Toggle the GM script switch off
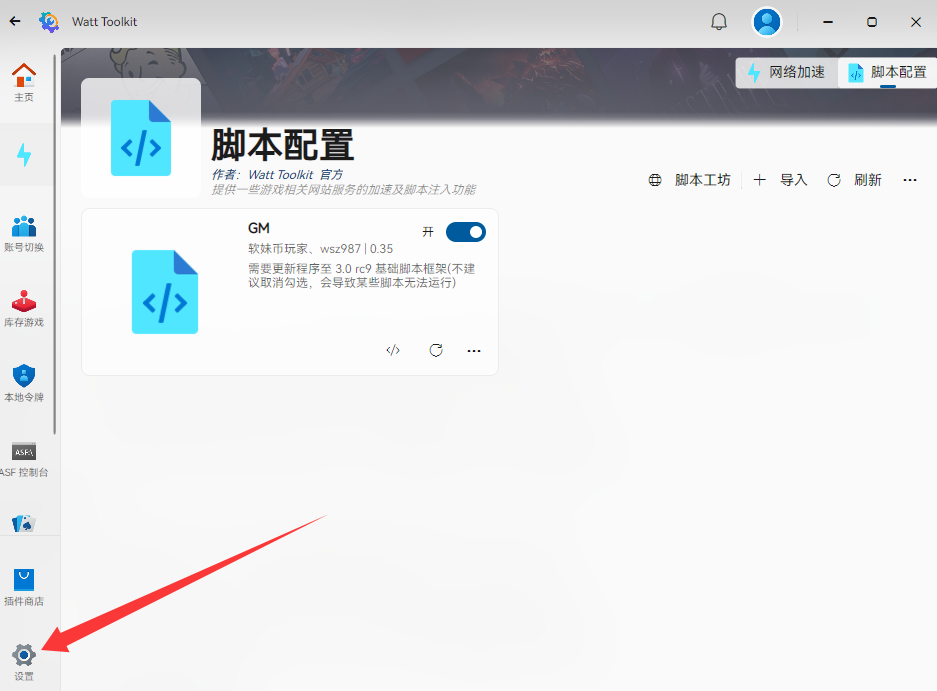Viewport: 937px width, 691px height. coord(466,232)
